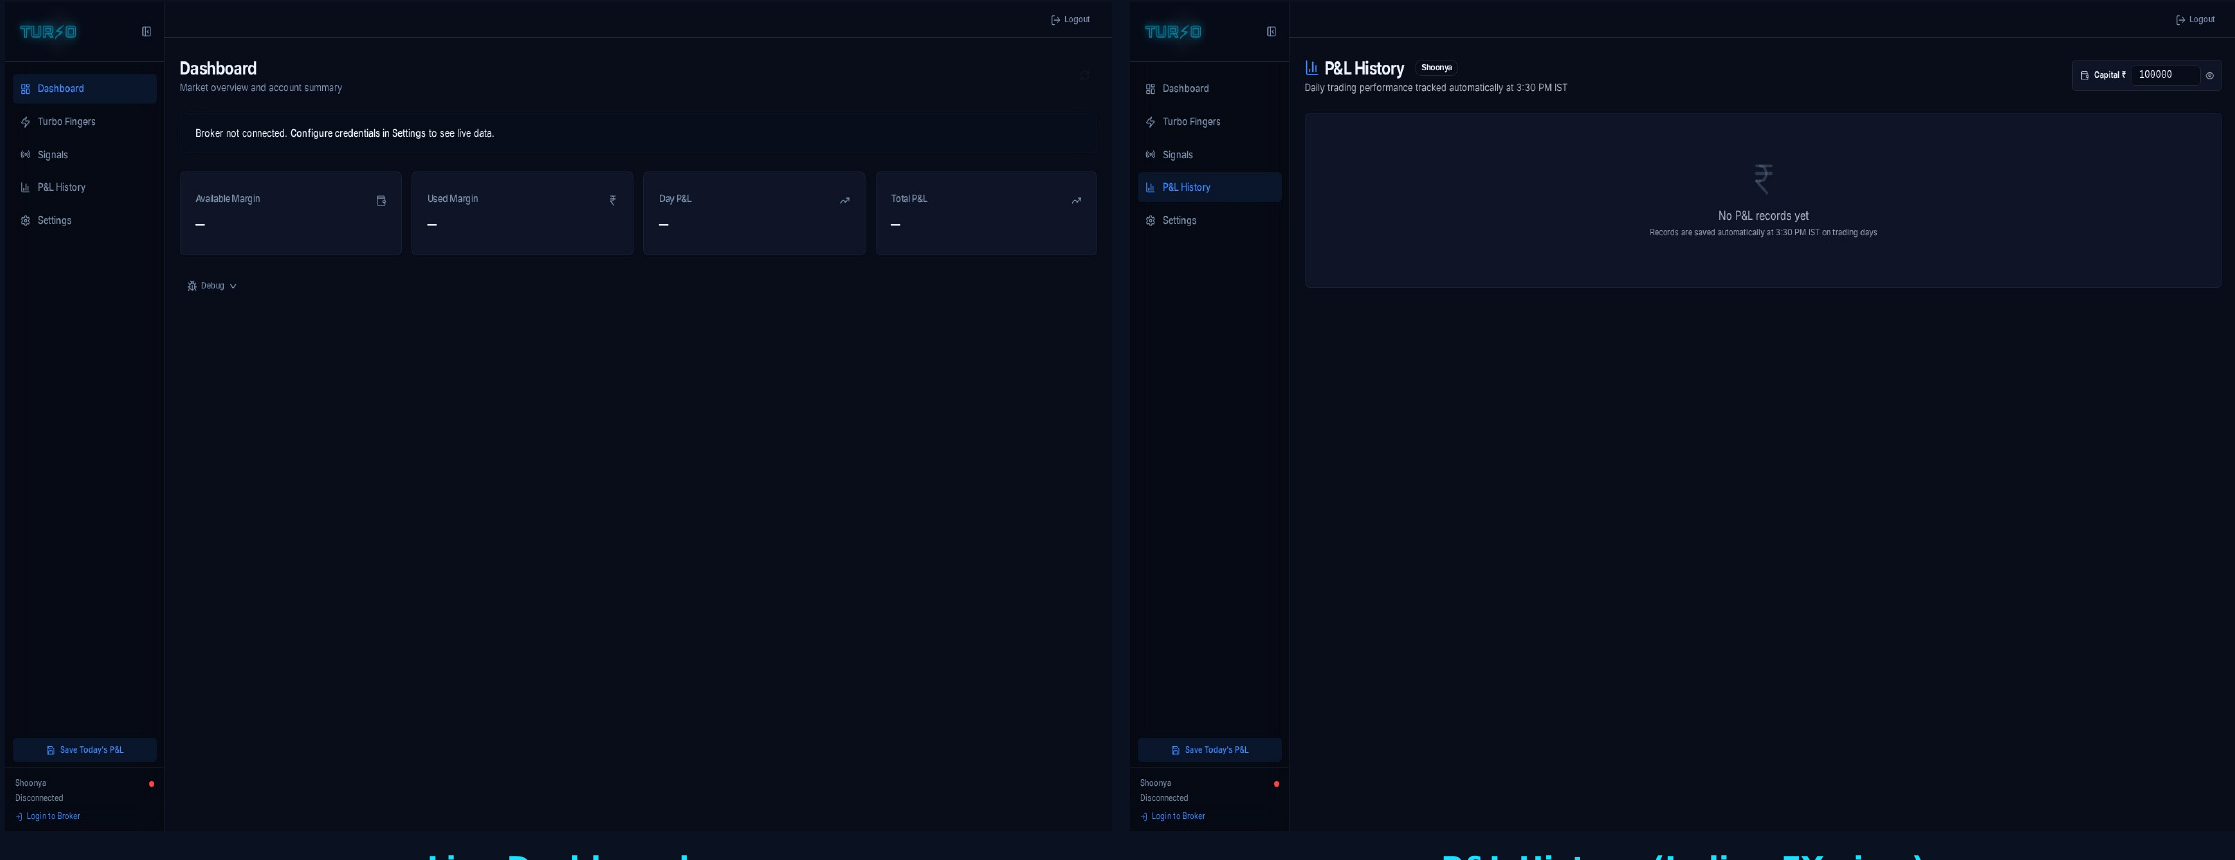Click Login to Broker in the Dashboard window
The height and width of the screenshot is (860, 2235).
48,816
